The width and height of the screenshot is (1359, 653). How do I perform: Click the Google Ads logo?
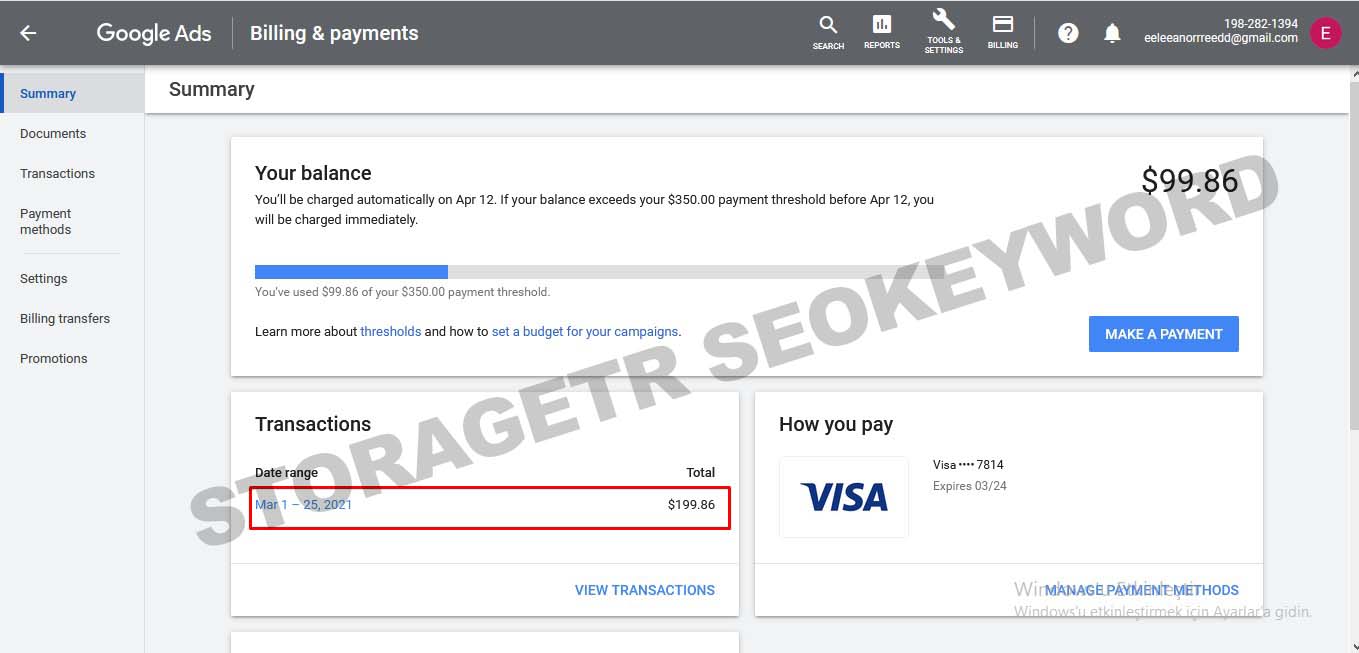(154, 33)
